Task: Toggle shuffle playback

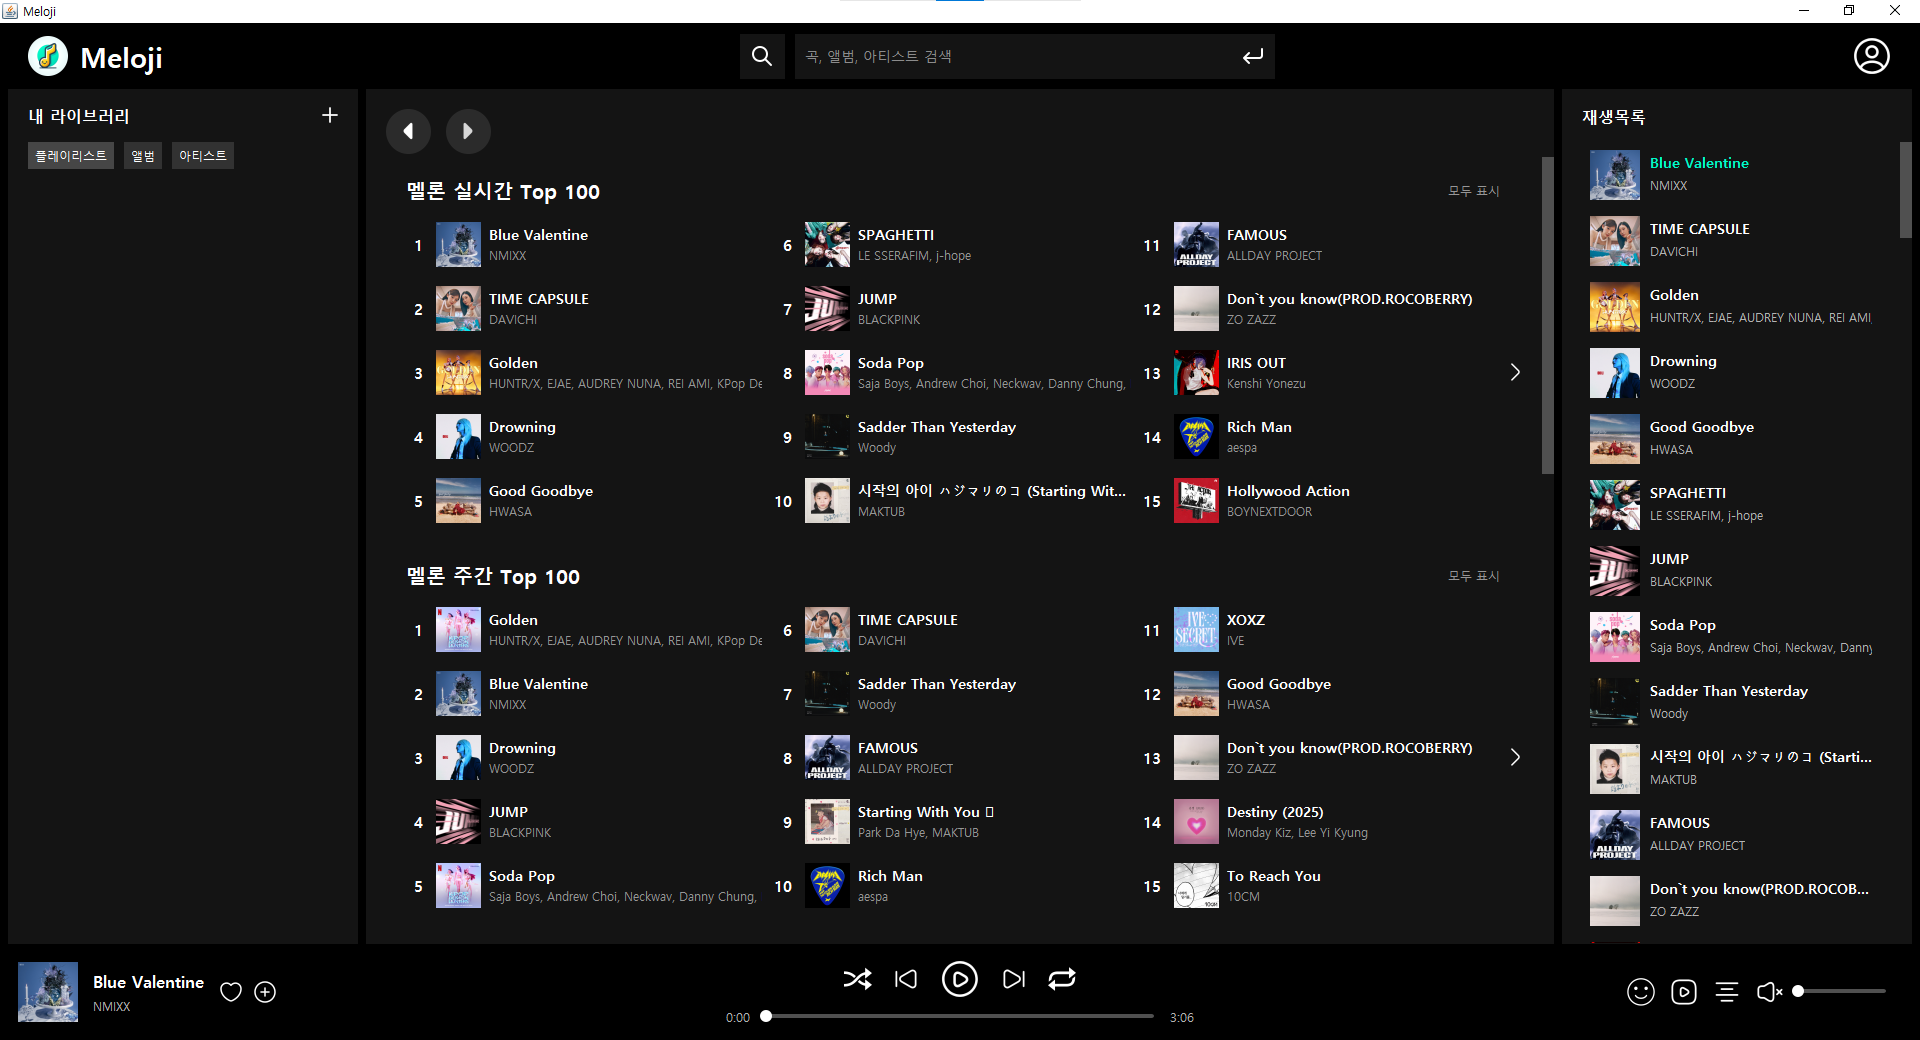Action: (x=857, y=979)
